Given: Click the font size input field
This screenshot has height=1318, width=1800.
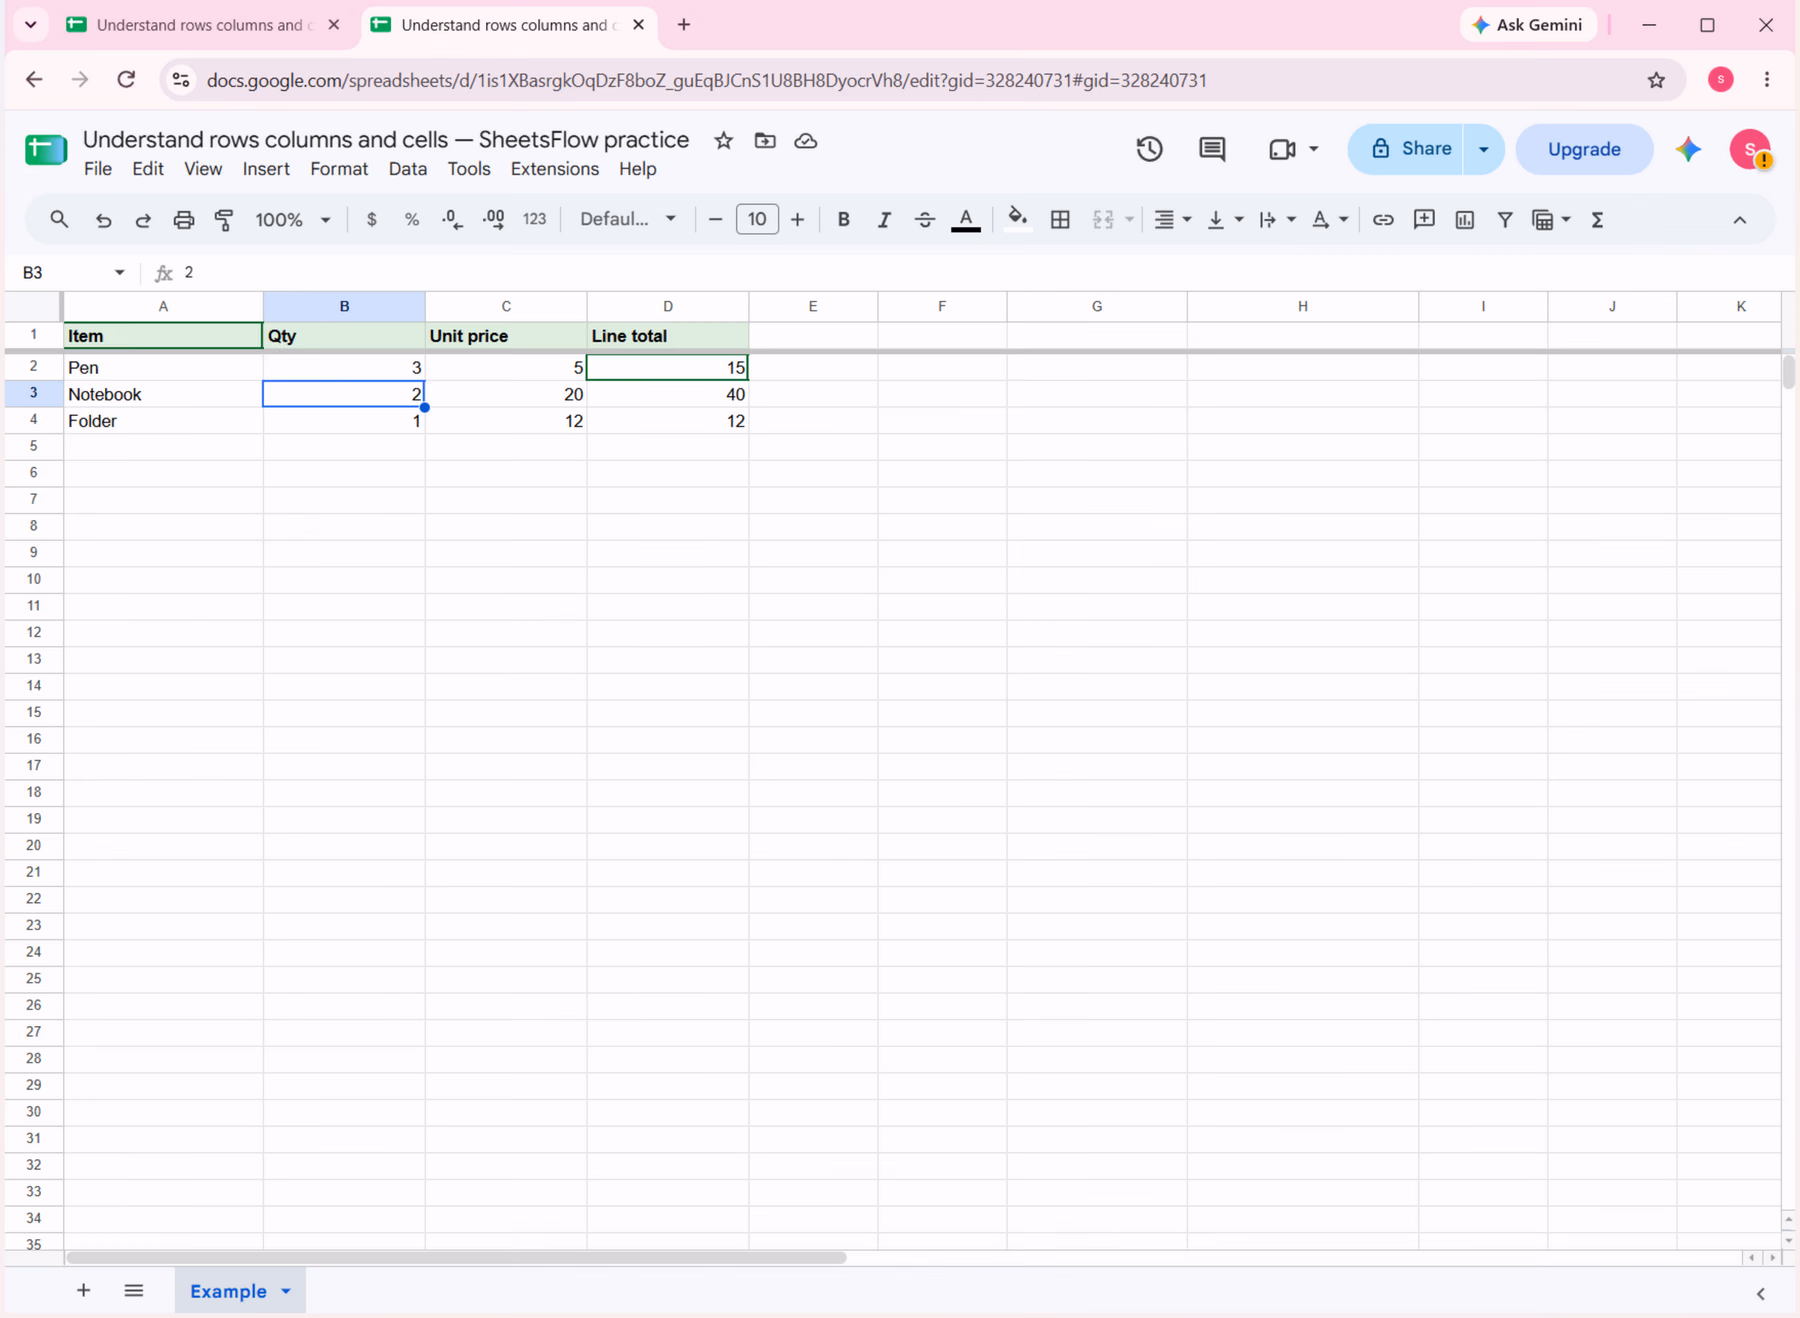Looking at the screenshot, I should coord(757,219).
